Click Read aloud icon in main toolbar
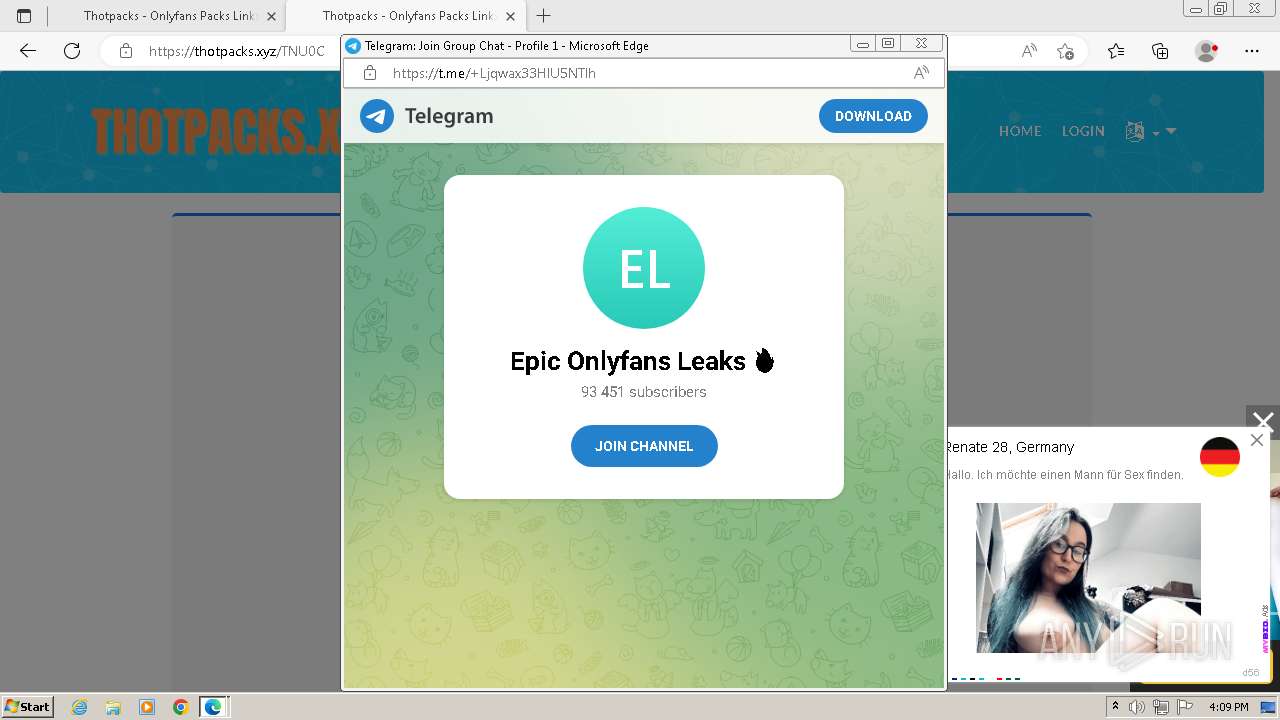The width and height of the screenshot is (1280, 720). [1029, 51]
